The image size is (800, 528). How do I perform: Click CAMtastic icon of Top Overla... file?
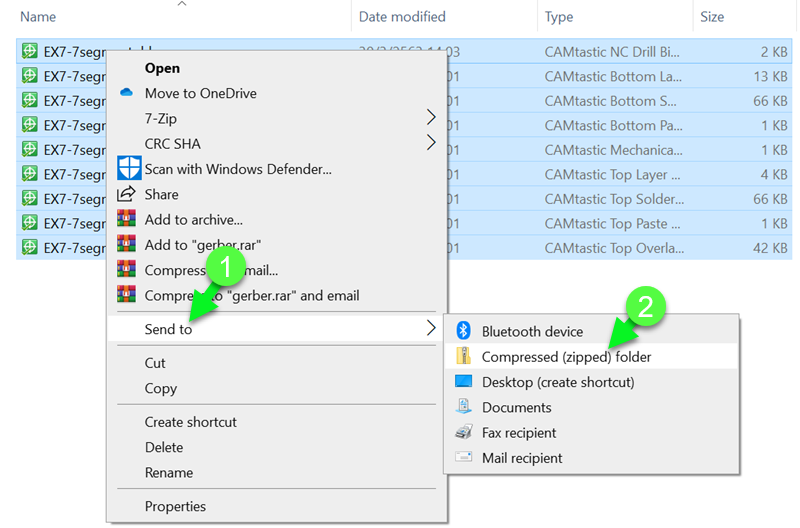click(x=30, y=247)
